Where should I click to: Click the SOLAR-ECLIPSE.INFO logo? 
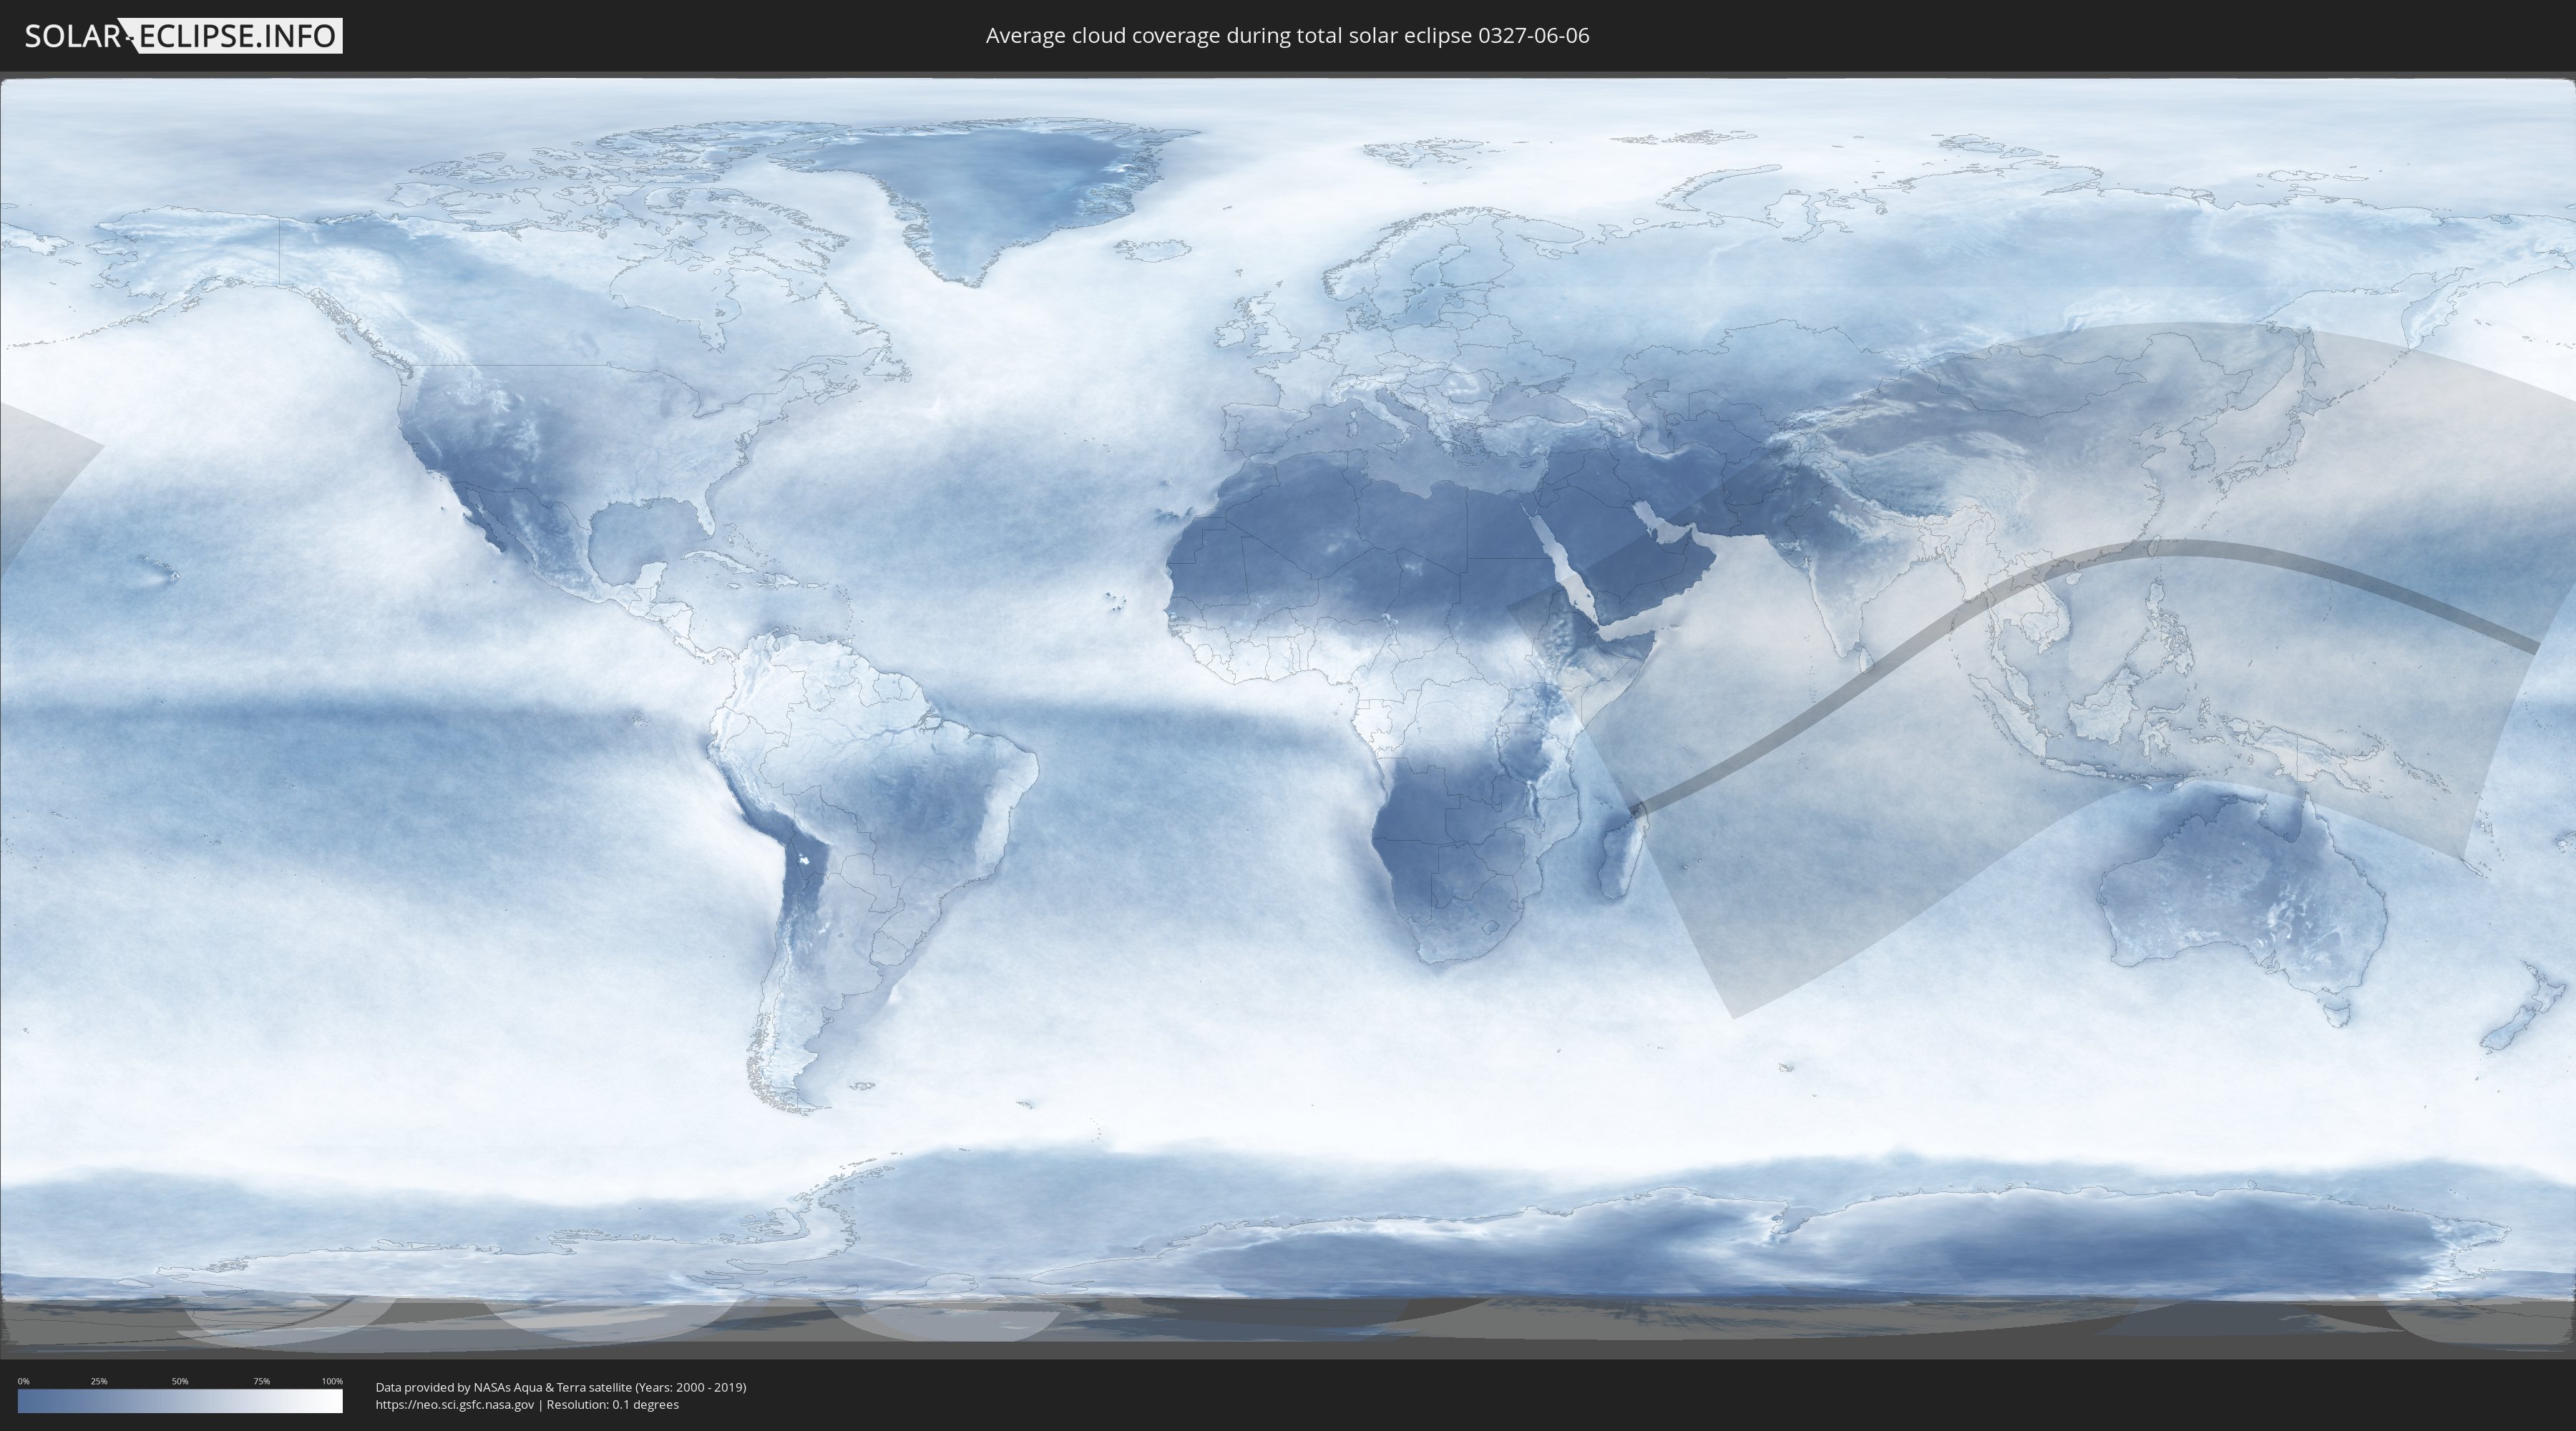pos(183,36)
